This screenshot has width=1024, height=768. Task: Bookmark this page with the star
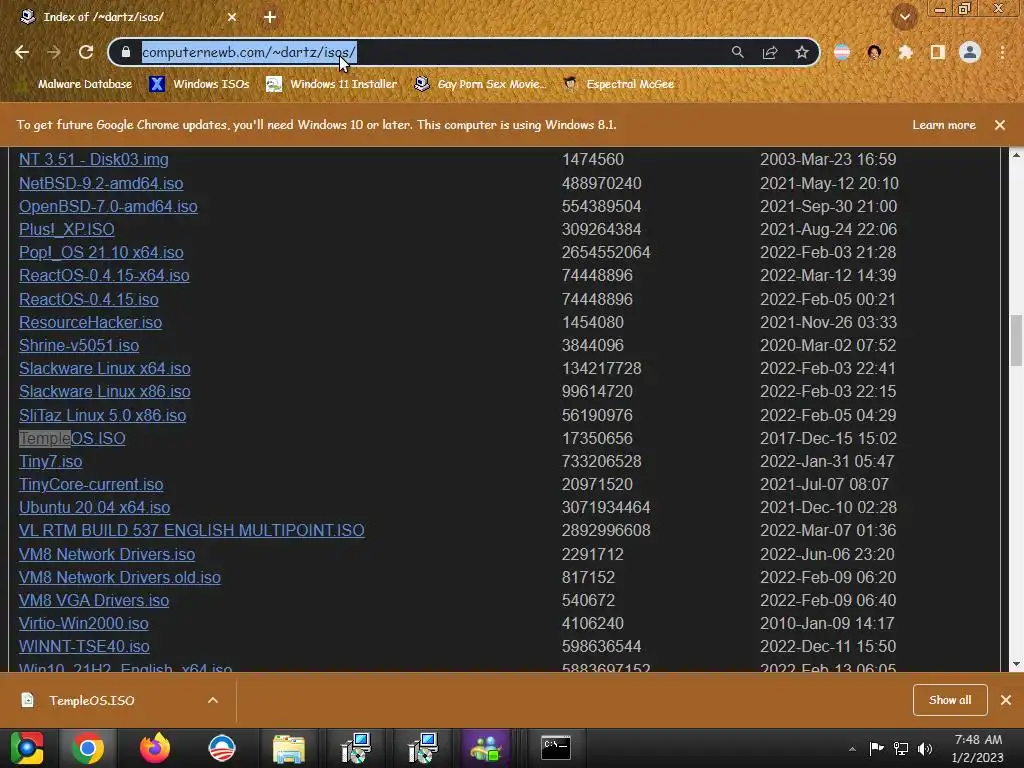(x=802, y=52)
